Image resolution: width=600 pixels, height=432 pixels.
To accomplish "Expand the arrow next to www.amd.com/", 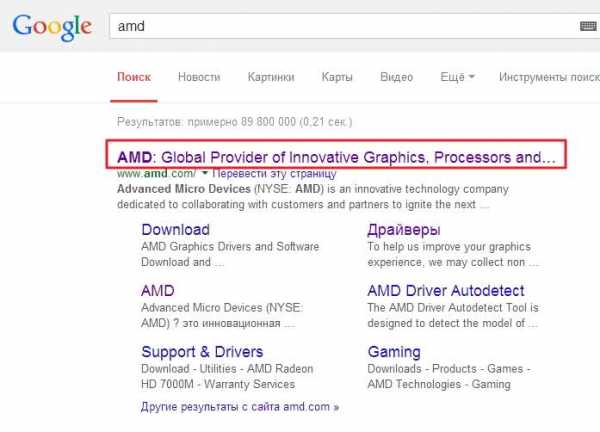I will [205, 174].
